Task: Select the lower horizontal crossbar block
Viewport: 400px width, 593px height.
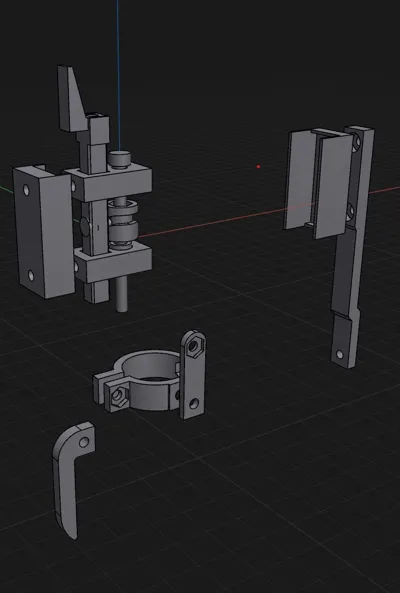Action: click(x=113, y=262)
